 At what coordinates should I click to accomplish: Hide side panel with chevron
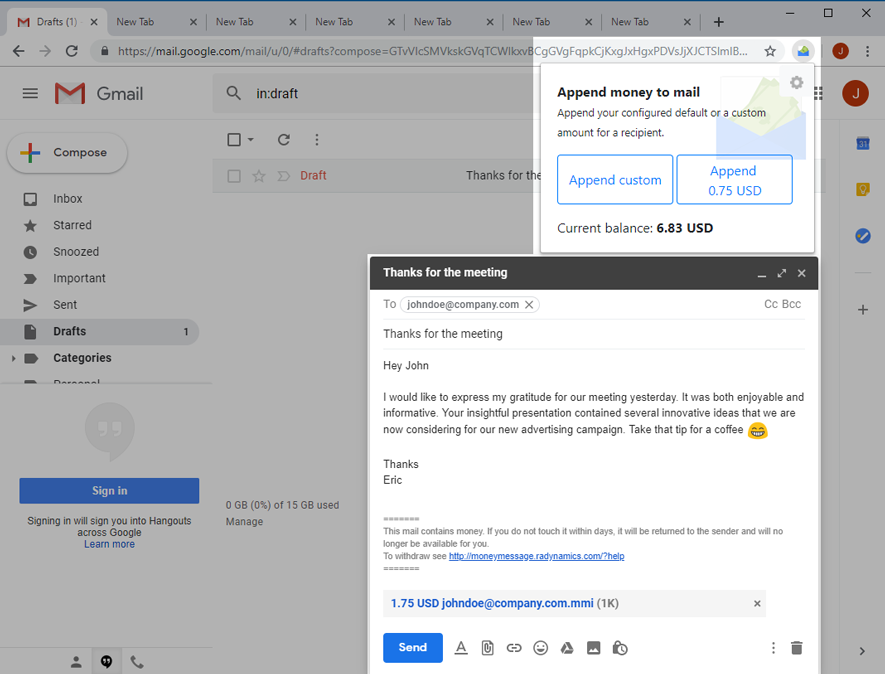pyautogui.click(x=862, y=651)
